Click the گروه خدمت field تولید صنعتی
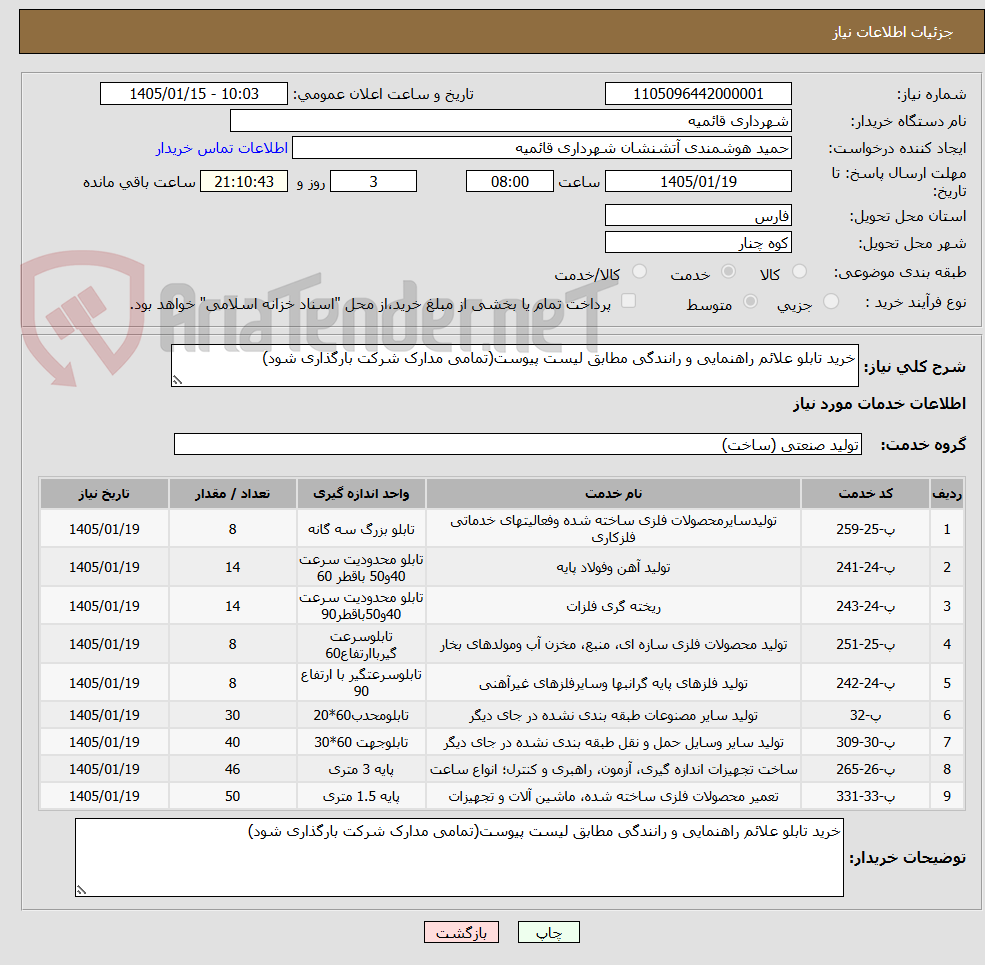Screen dimensions: 985x965 click(518, 444)
